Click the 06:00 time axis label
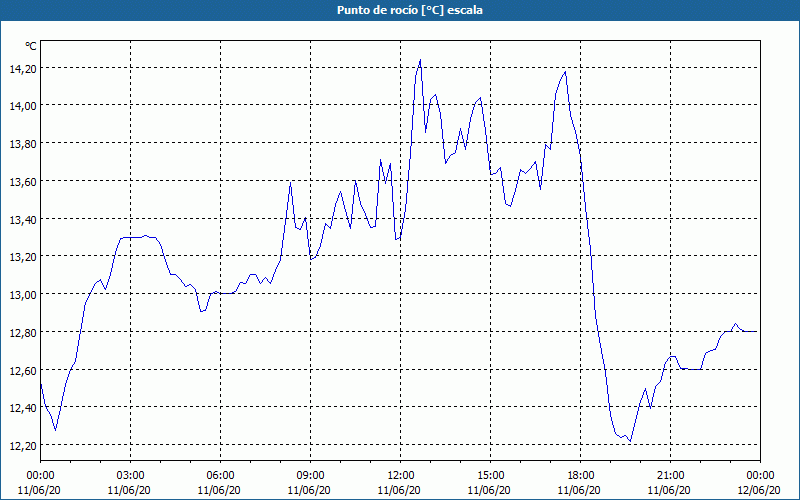Screen dimensions: 800x500 (x=220, y=476)
